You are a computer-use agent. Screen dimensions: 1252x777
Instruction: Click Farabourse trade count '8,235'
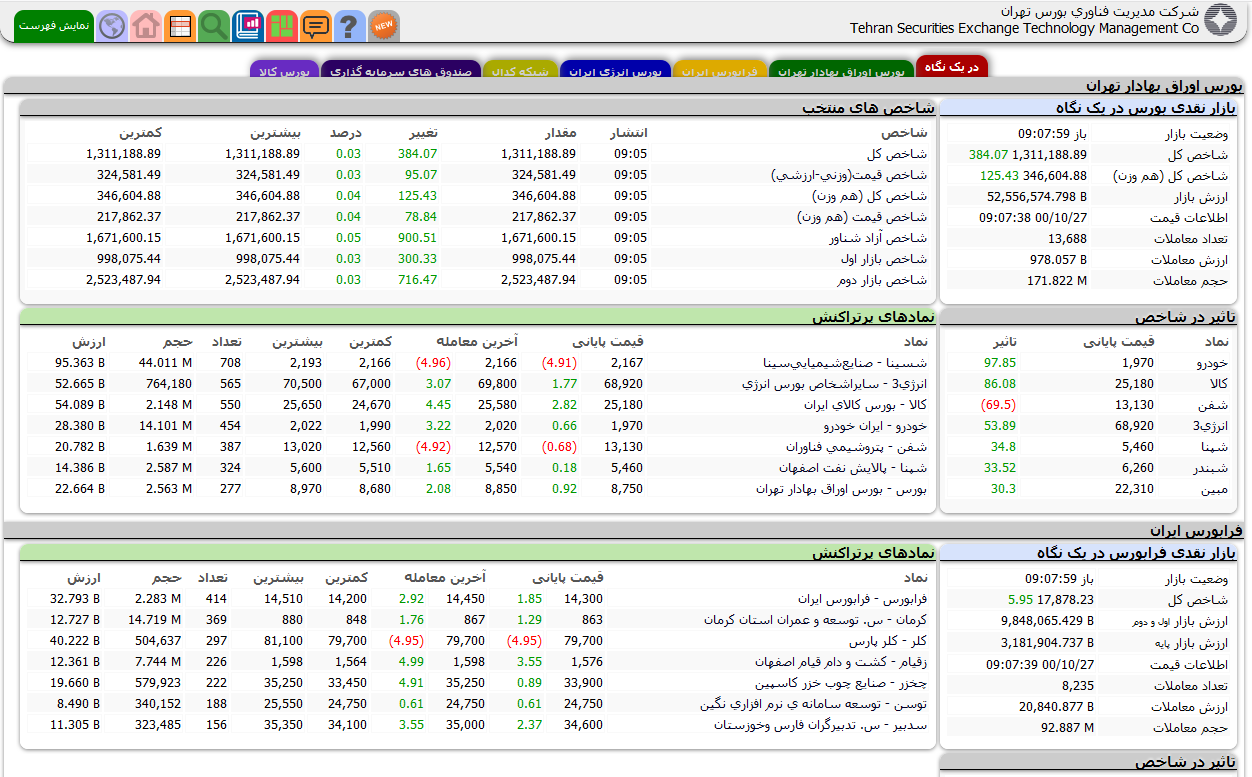click(x=1078, y=685)
